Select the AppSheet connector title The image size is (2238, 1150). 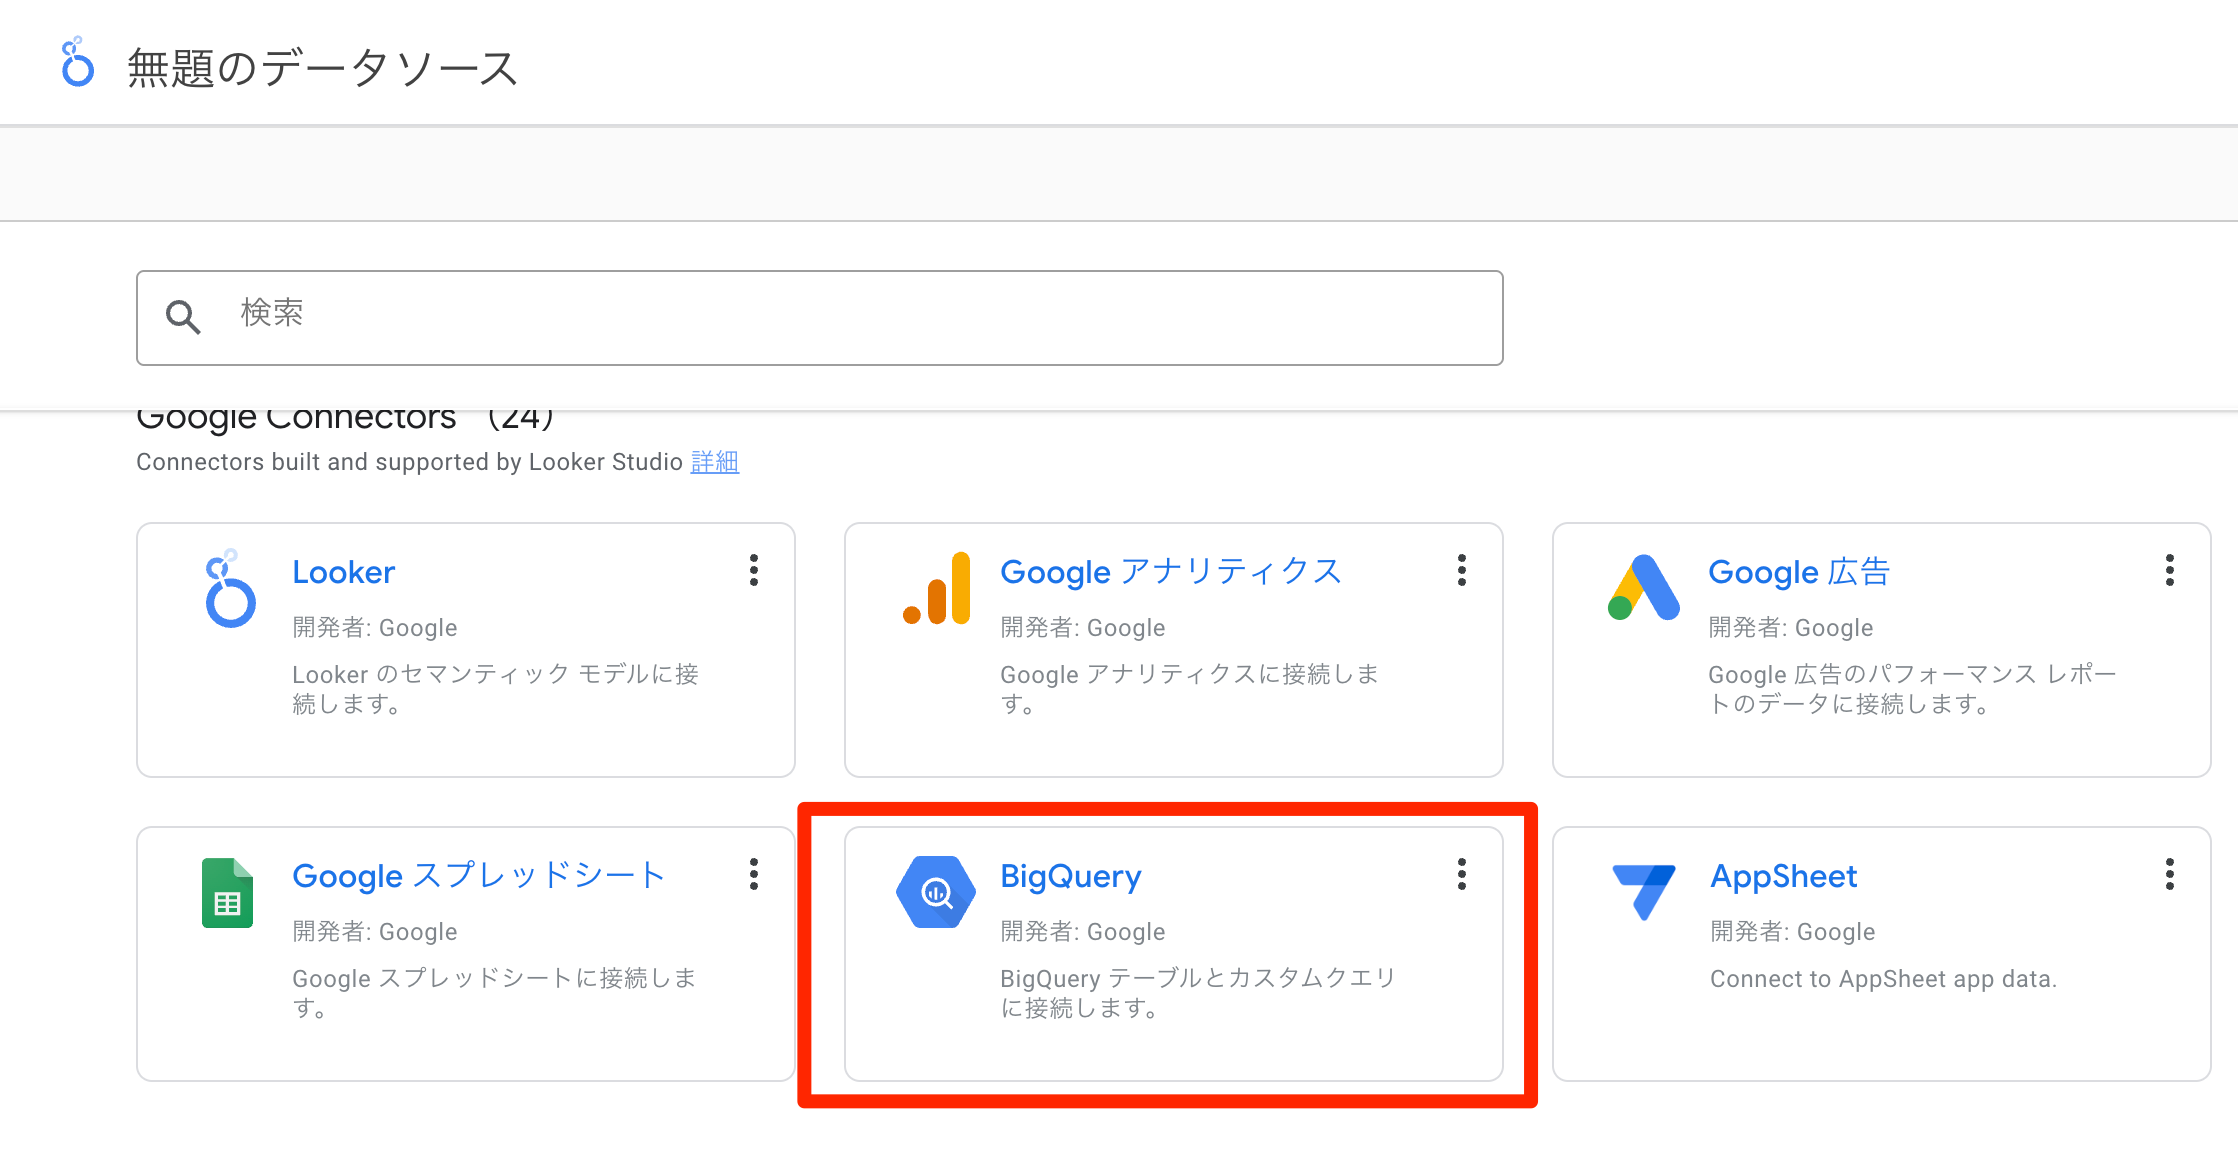coord(1783,876)
